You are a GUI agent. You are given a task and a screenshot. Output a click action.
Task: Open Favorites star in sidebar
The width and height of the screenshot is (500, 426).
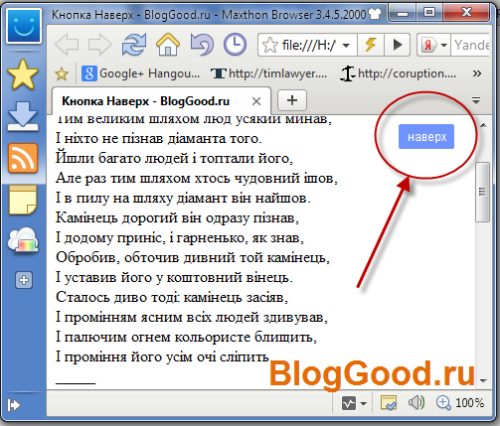[23, 75]
